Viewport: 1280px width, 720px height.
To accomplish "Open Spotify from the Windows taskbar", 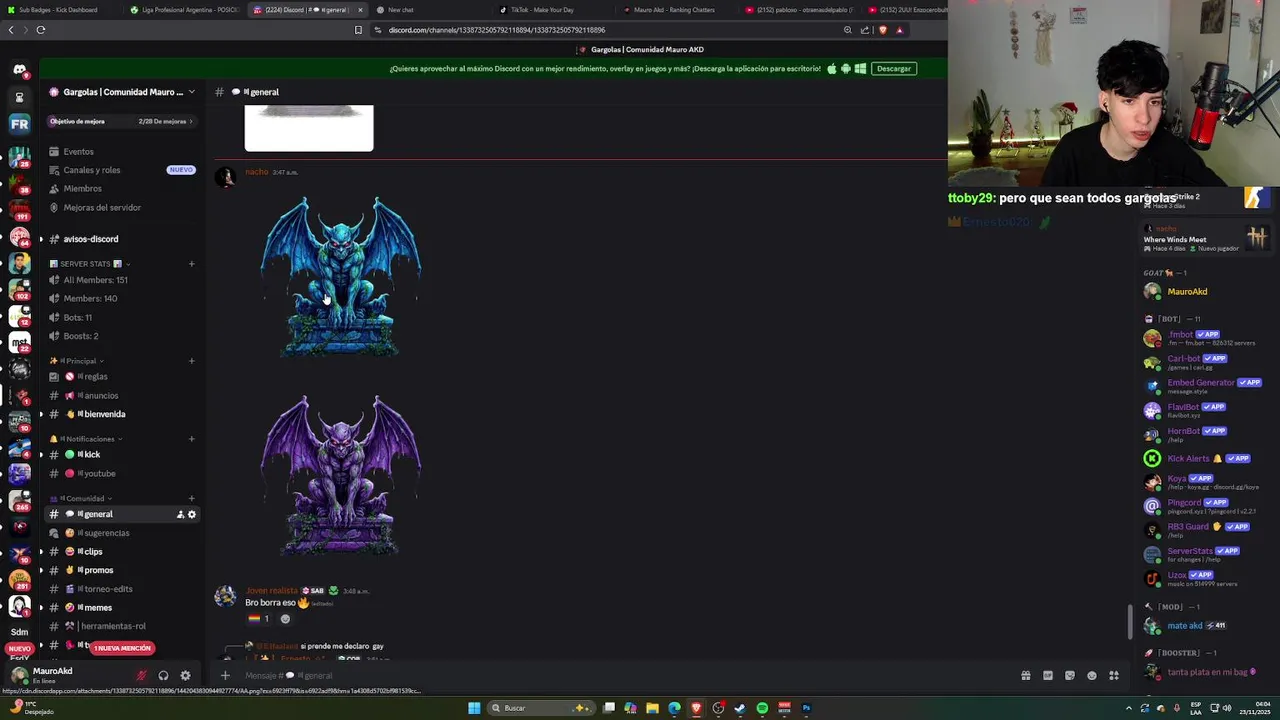I will pos(762,708).
